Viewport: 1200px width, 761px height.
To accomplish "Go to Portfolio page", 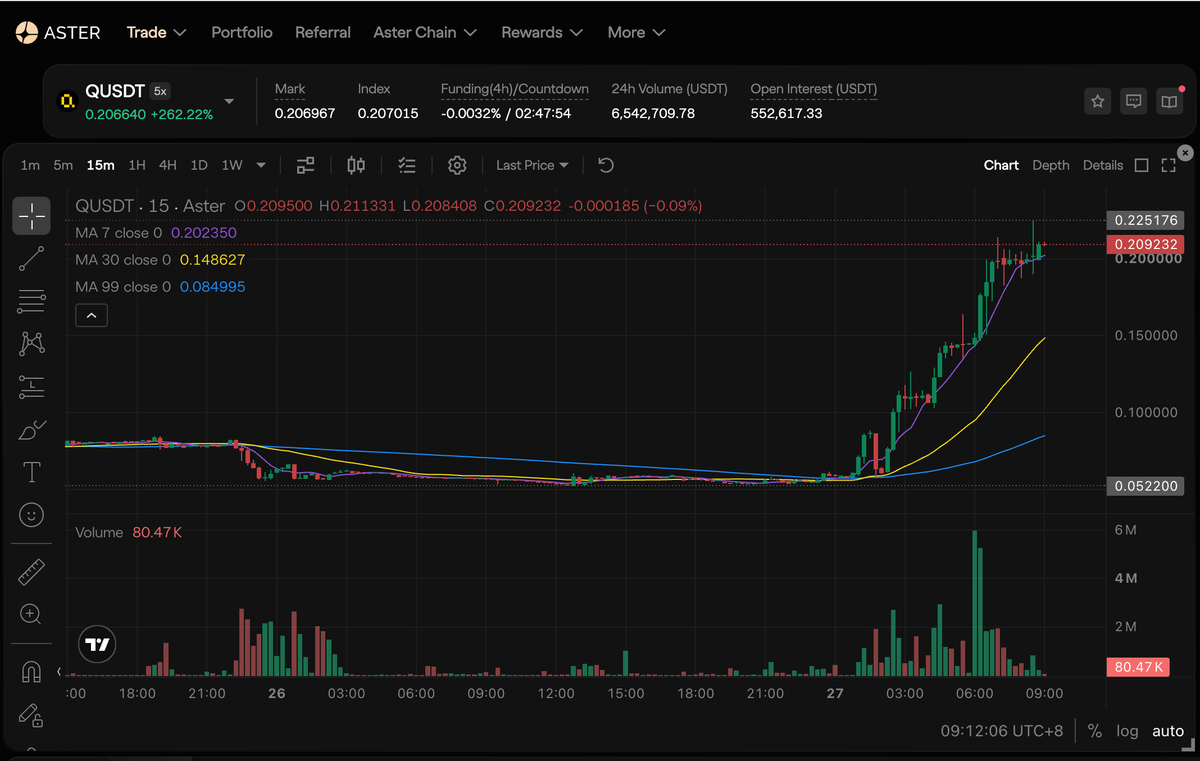I will pos(242,32).
